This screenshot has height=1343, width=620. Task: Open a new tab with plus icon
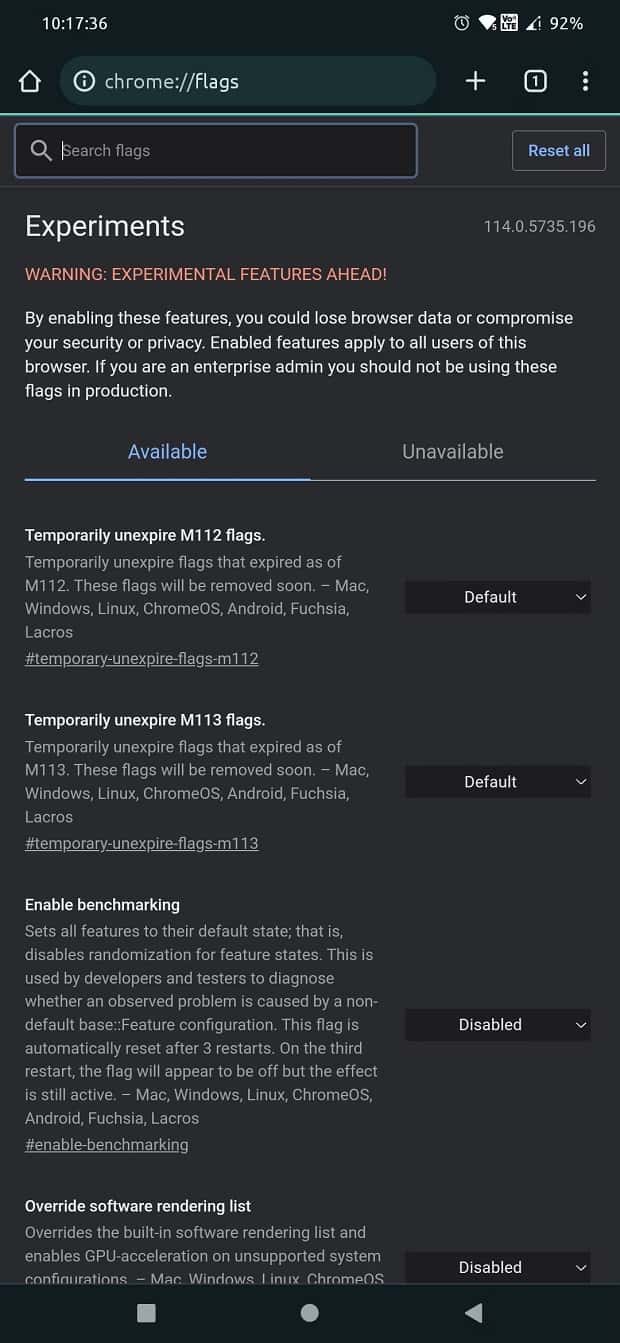475,81
